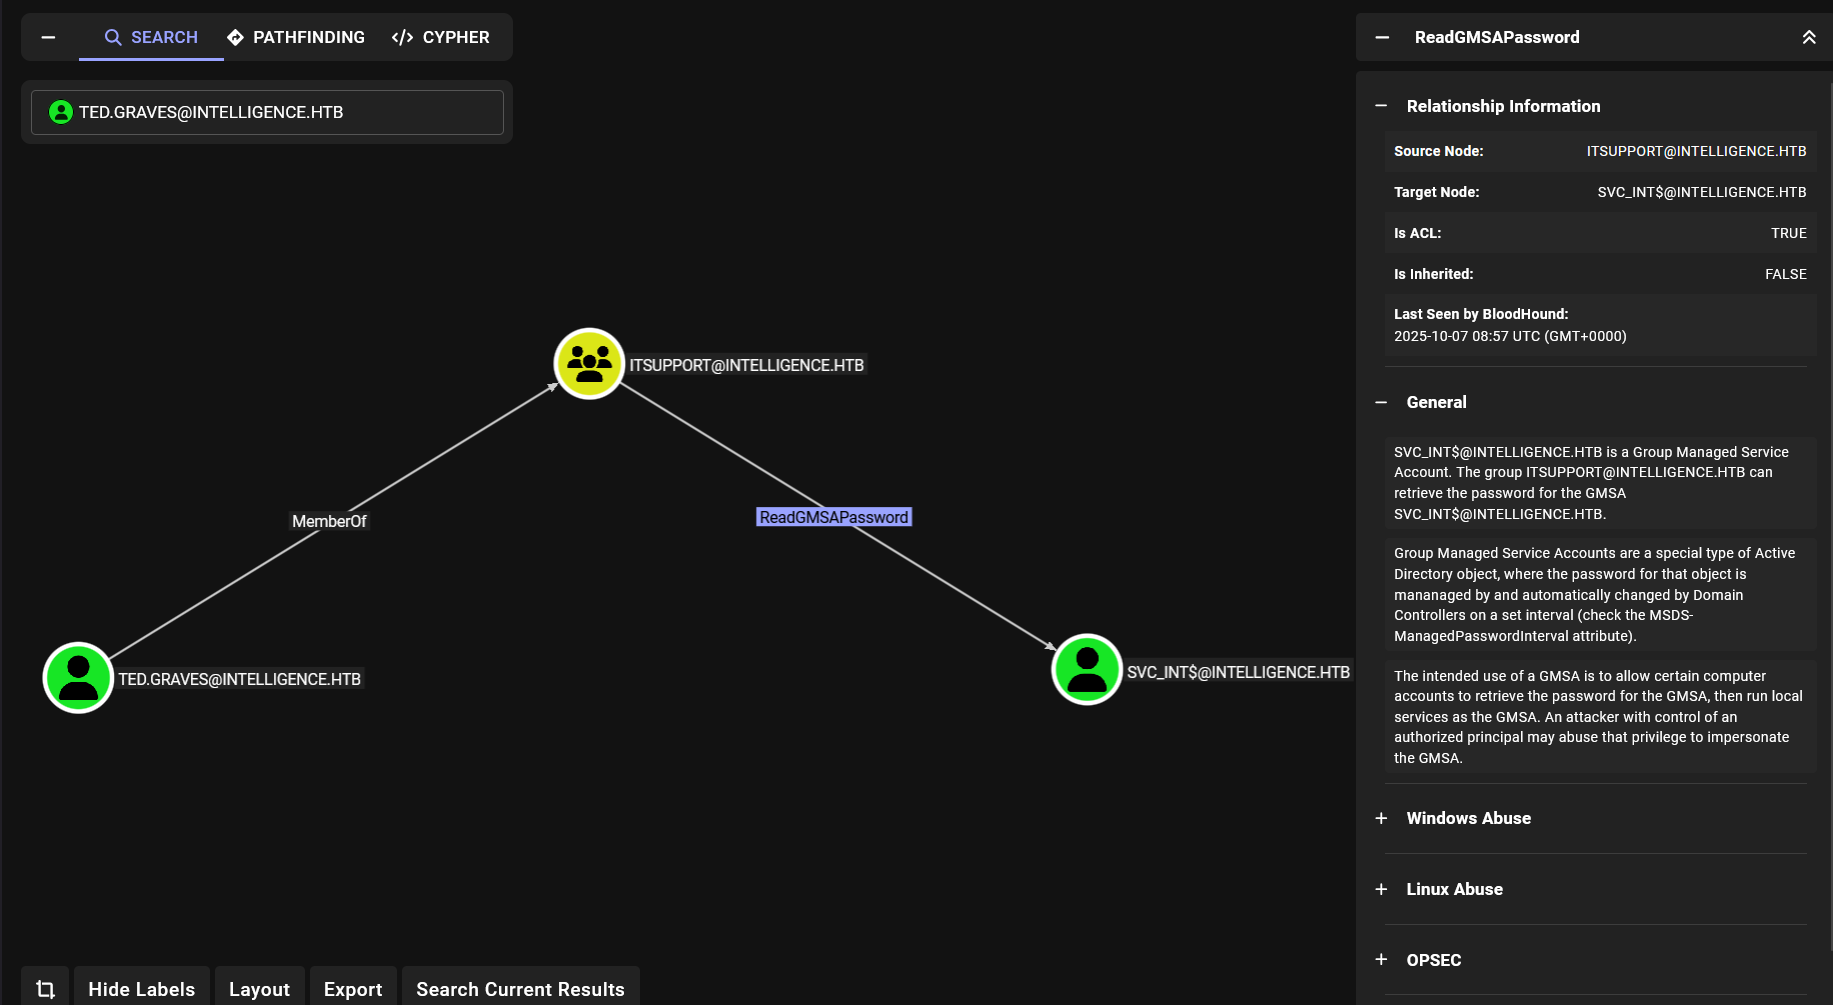The width and height of the screenshot is (1833, 1005).
Task: Collapse the Relationship Information section
Action: pos(1381,106)
